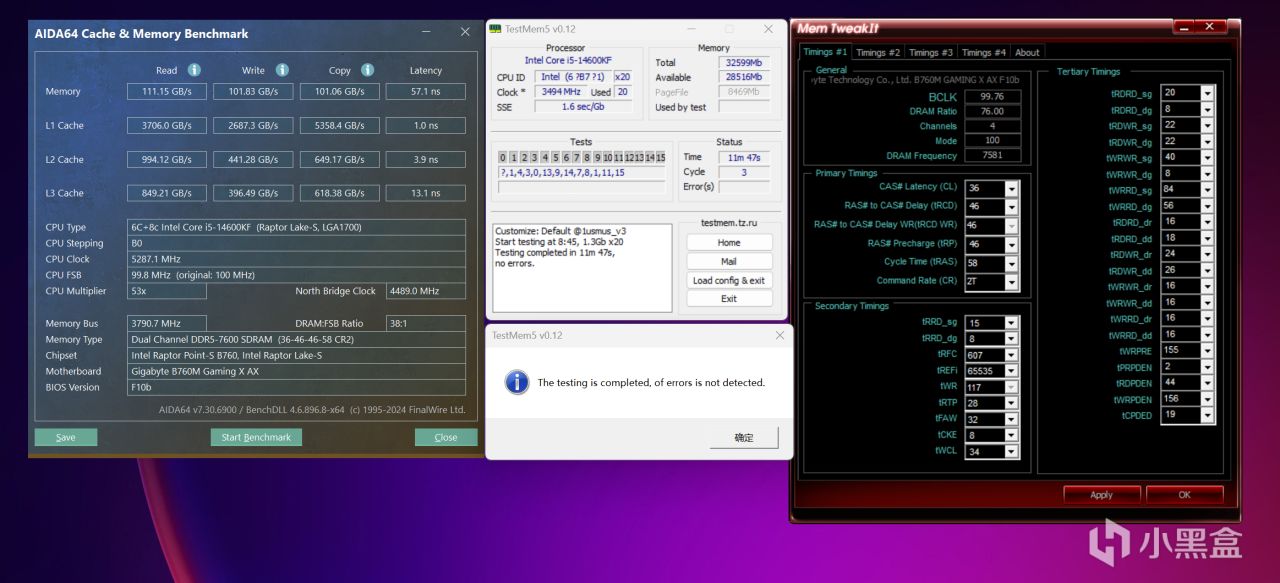The image size is (1280, 583).
Task: Click Memory Latency value 57.1 ns
Action: [426, 91]
